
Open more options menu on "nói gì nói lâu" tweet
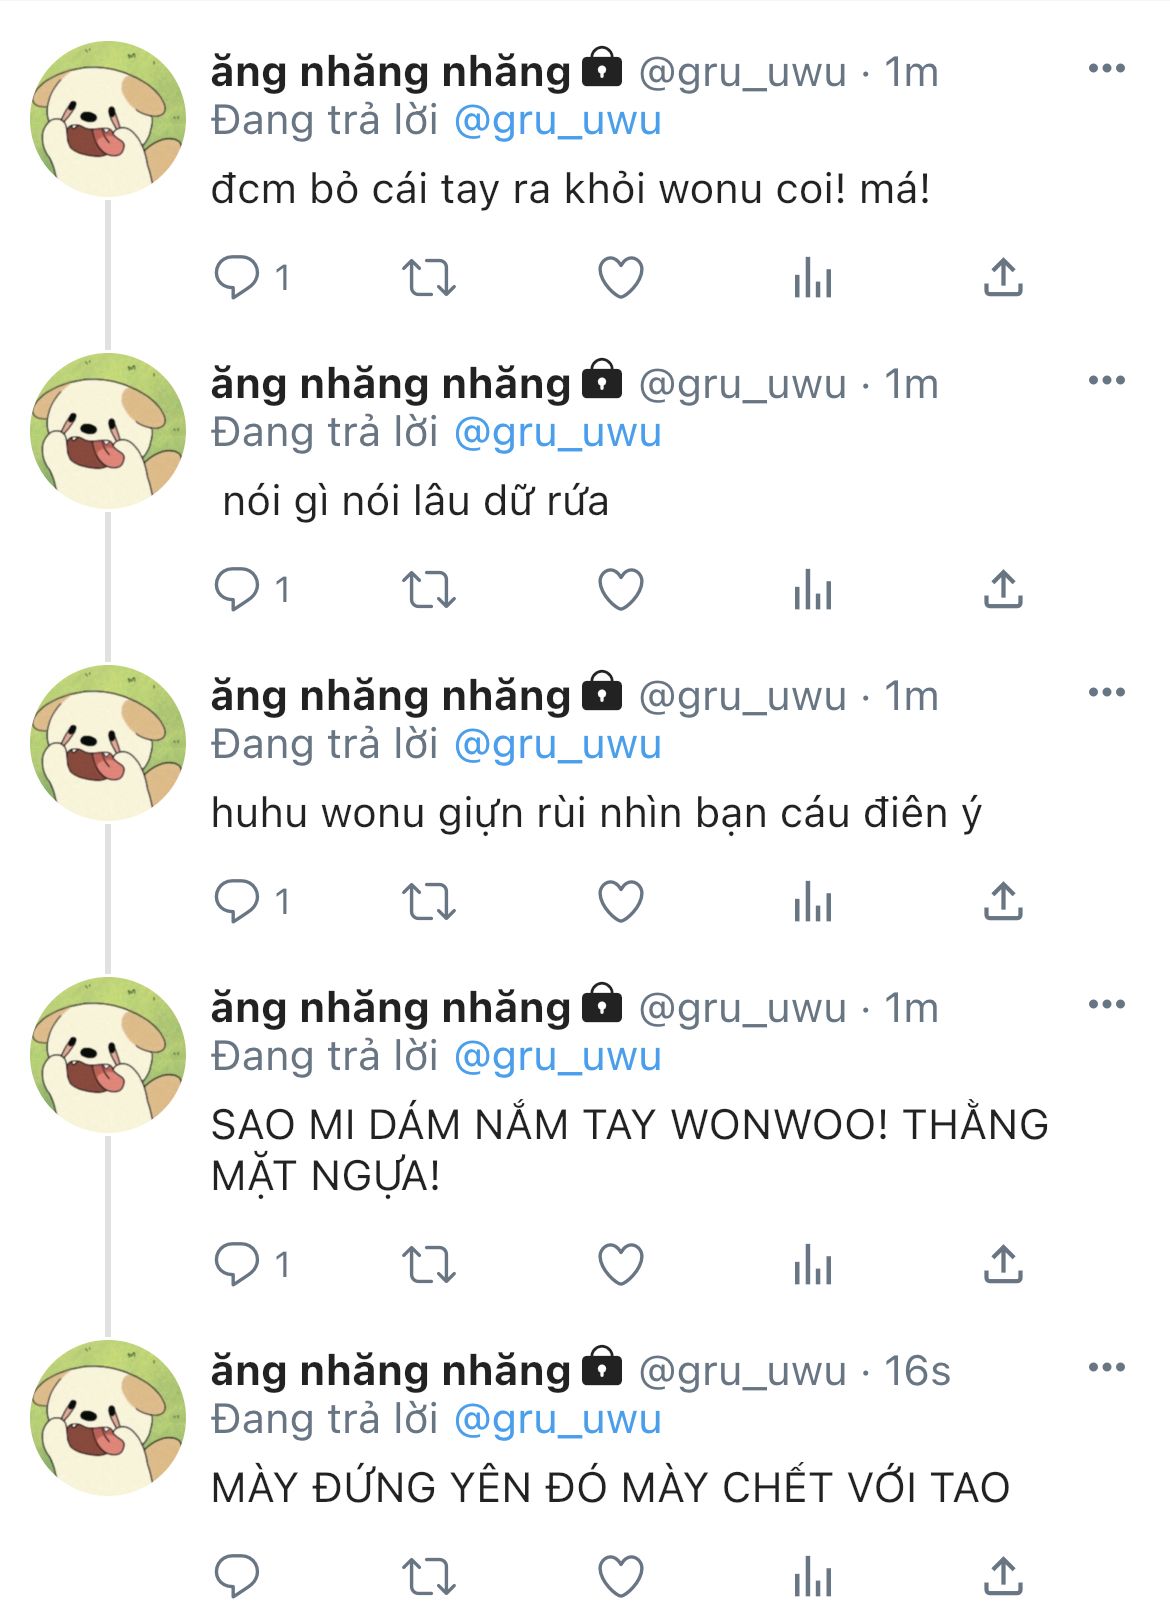pyautogui.click(x=1106, y=380)
